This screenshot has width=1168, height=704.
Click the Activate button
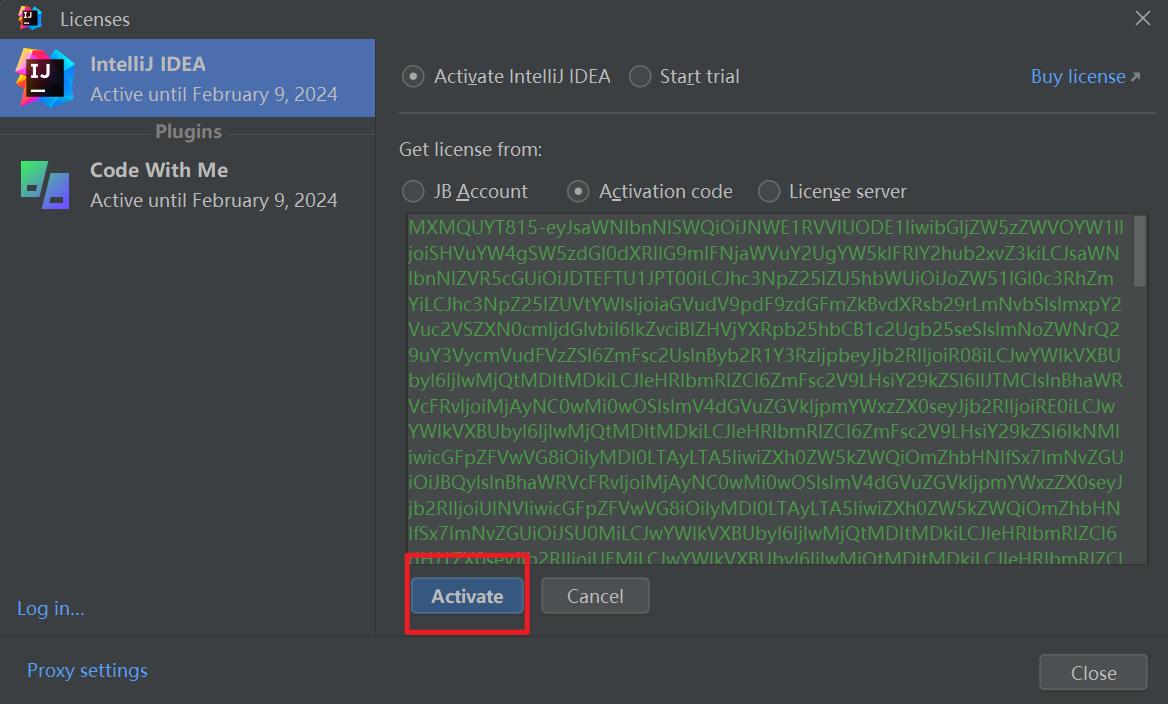(x=466, y=595)
